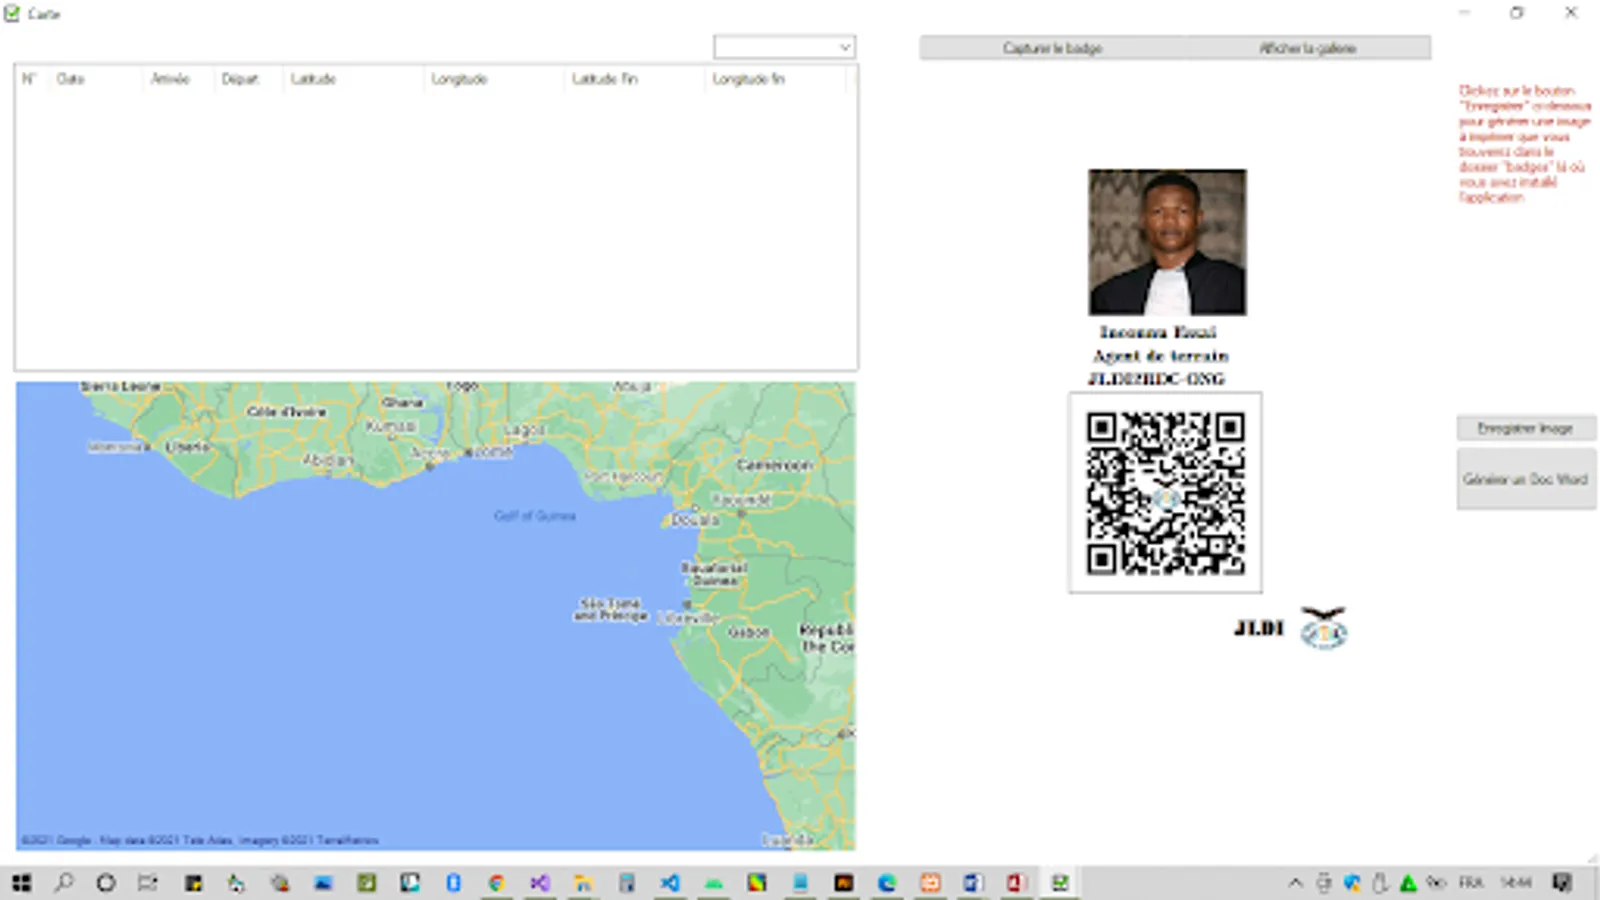Click Douala on the map

point(694,520)
